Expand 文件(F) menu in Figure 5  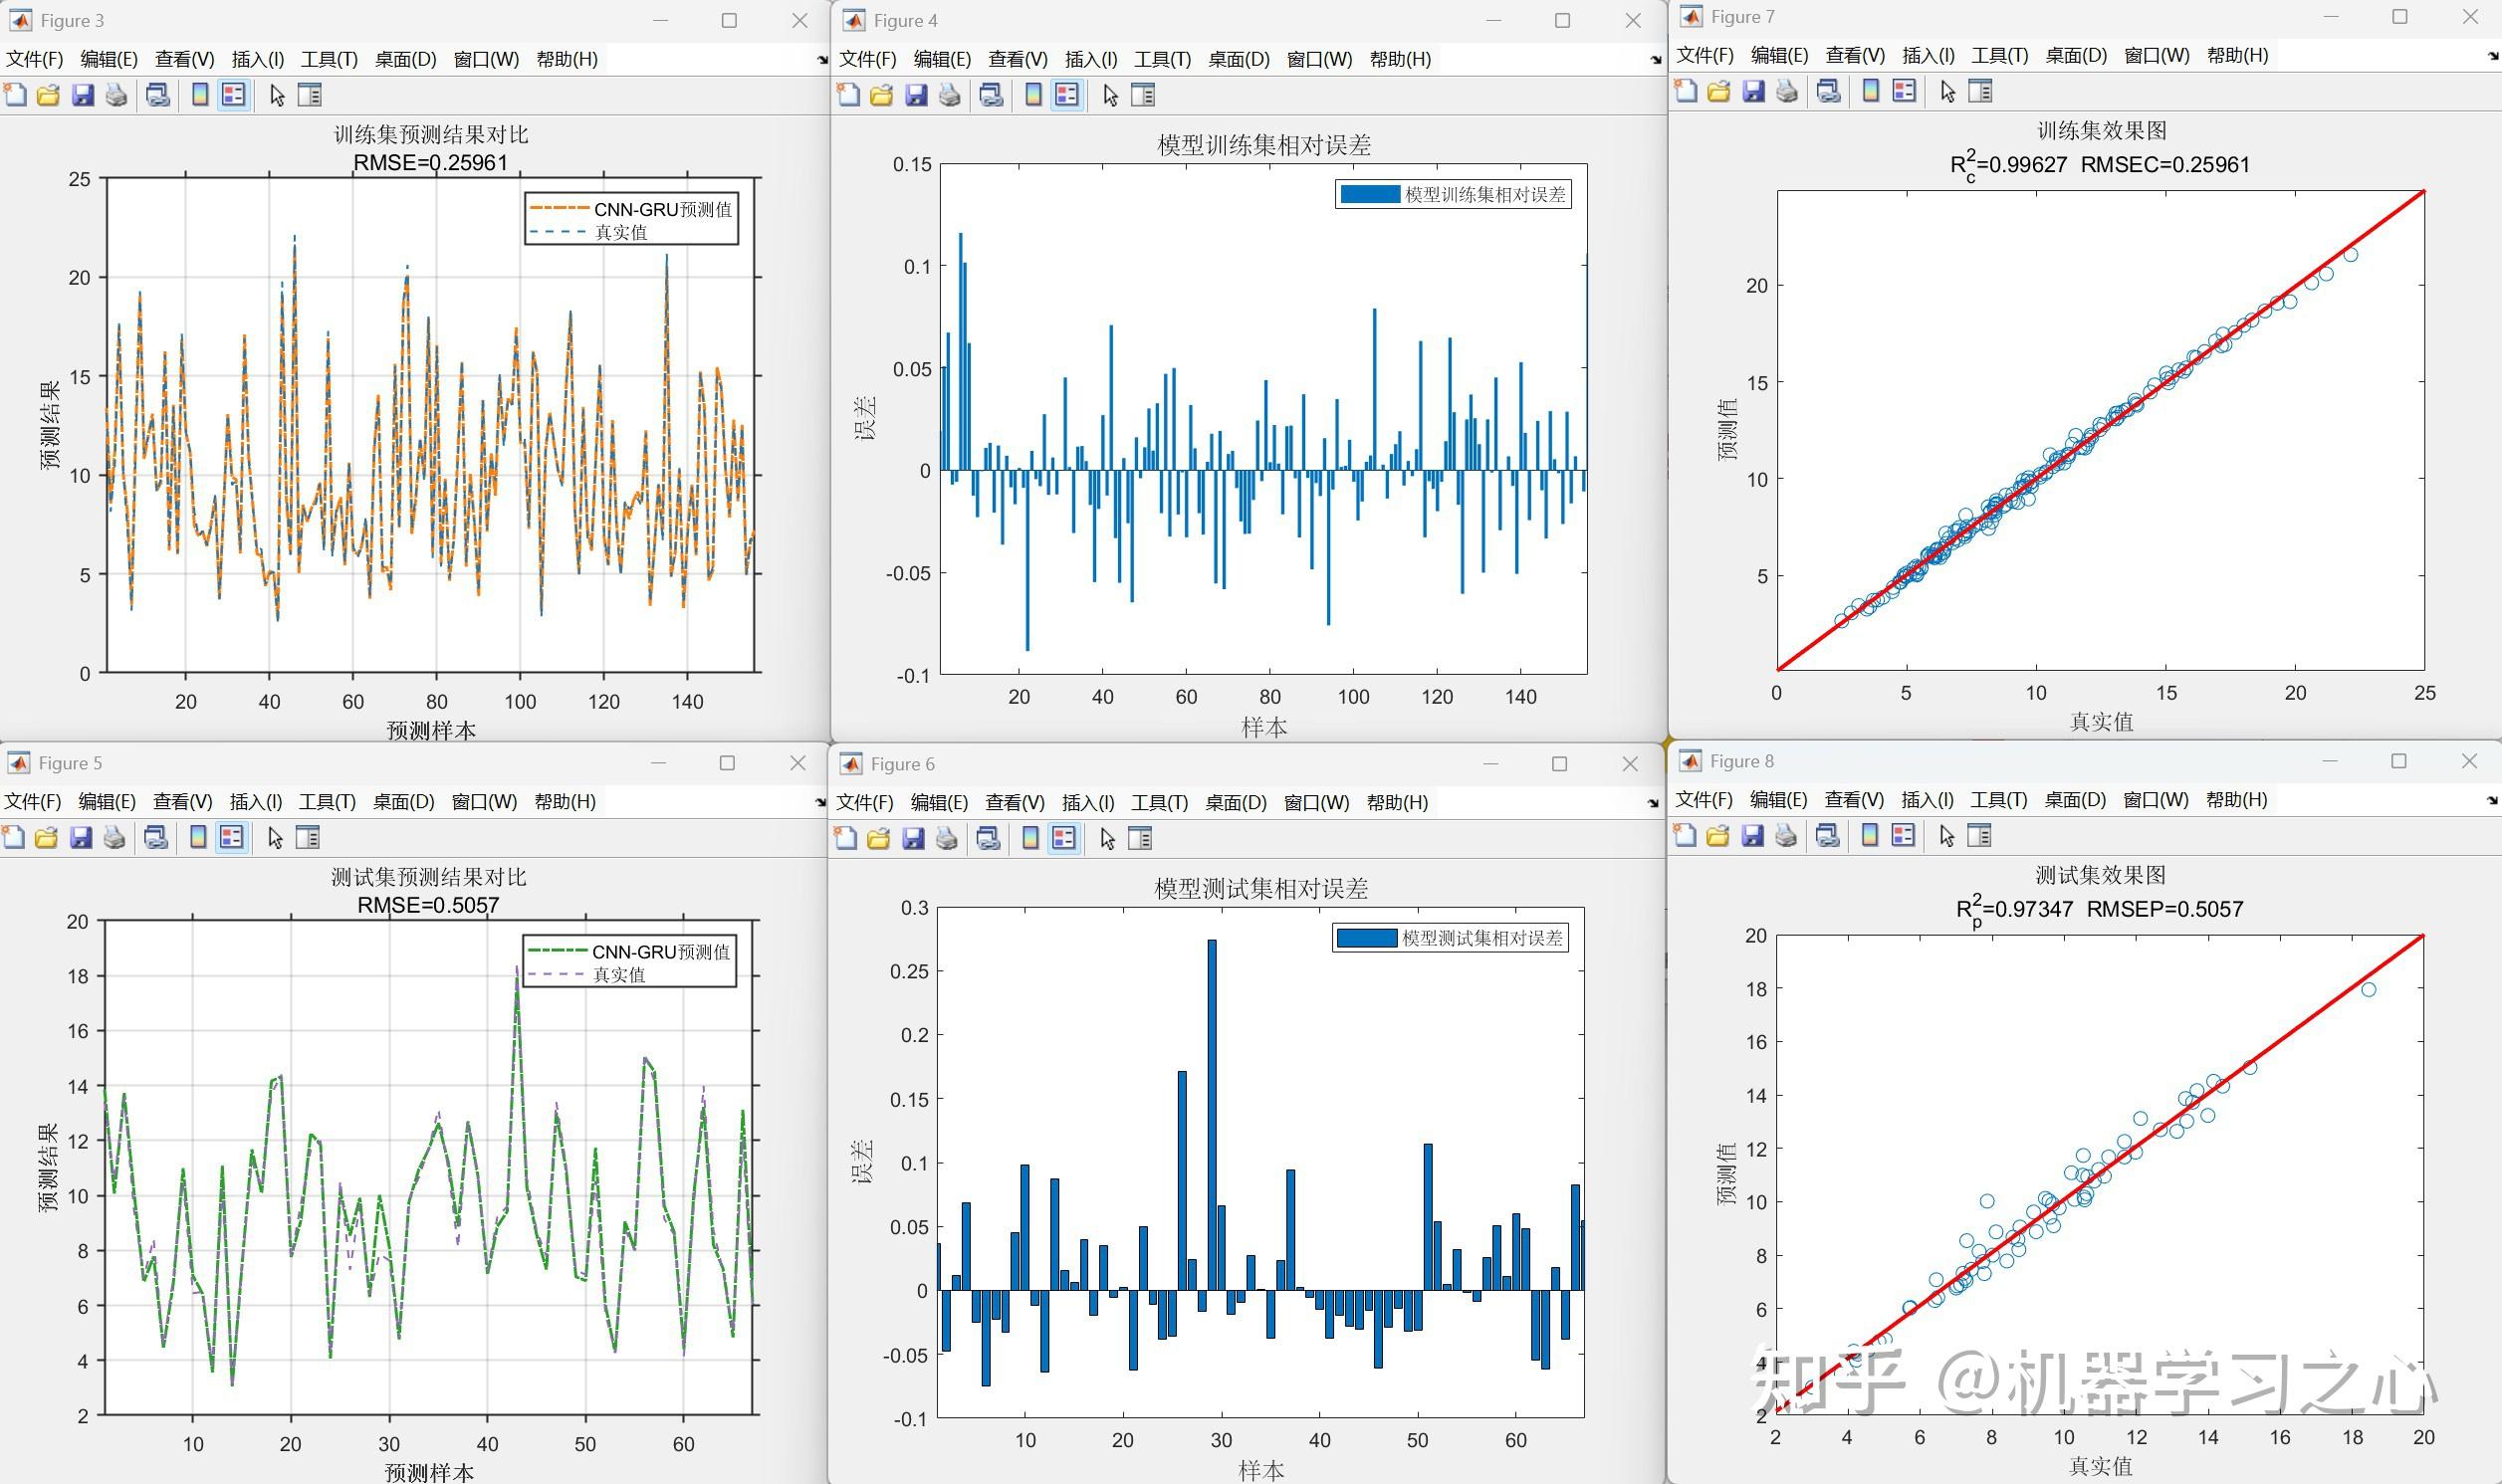pyautogui.click(x=32, y=801)
